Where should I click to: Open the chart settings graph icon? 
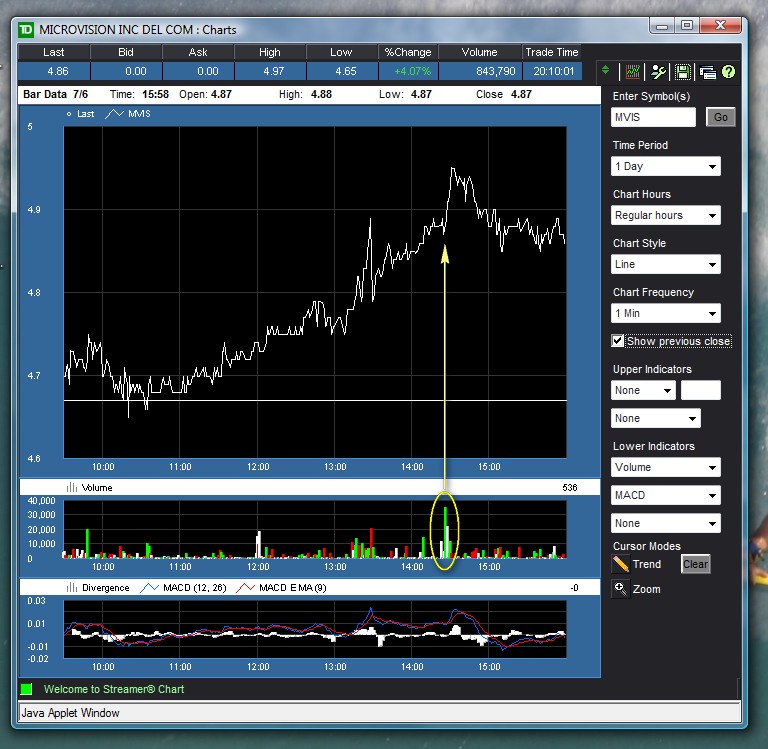click(x=633, y=72)
